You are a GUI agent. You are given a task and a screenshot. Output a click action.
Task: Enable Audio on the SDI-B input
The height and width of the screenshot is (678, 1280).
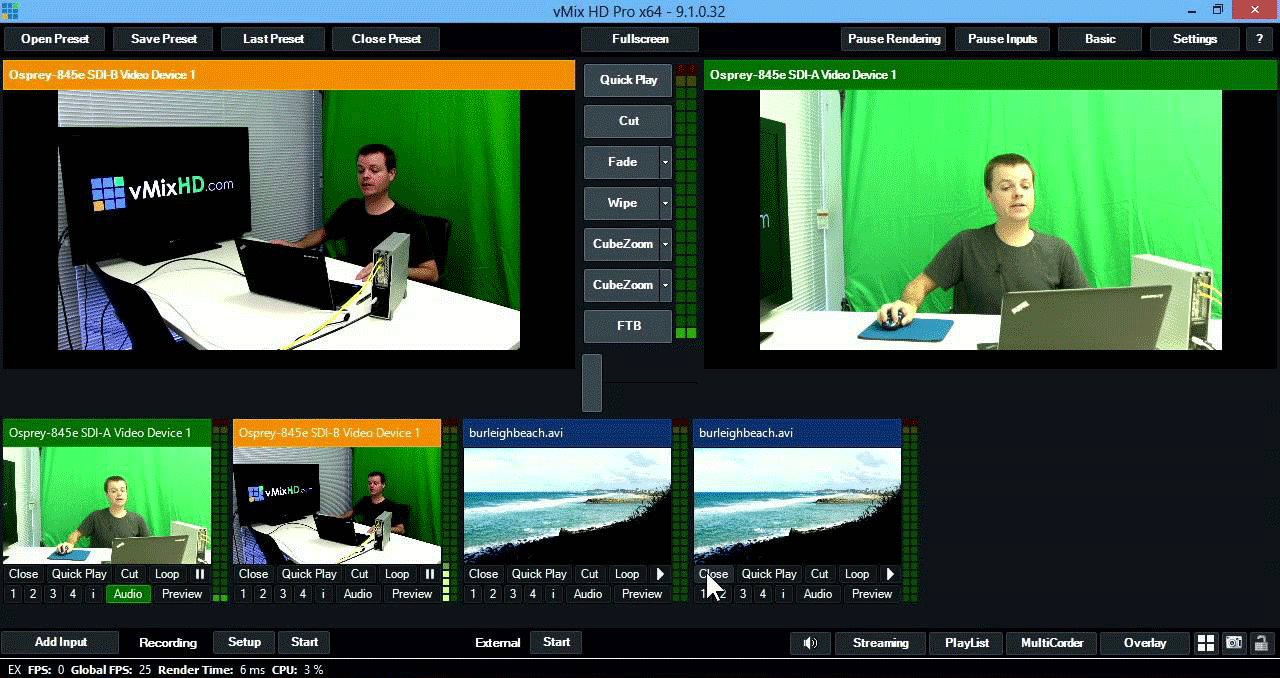pyautogui.click(x=358, y=594)
